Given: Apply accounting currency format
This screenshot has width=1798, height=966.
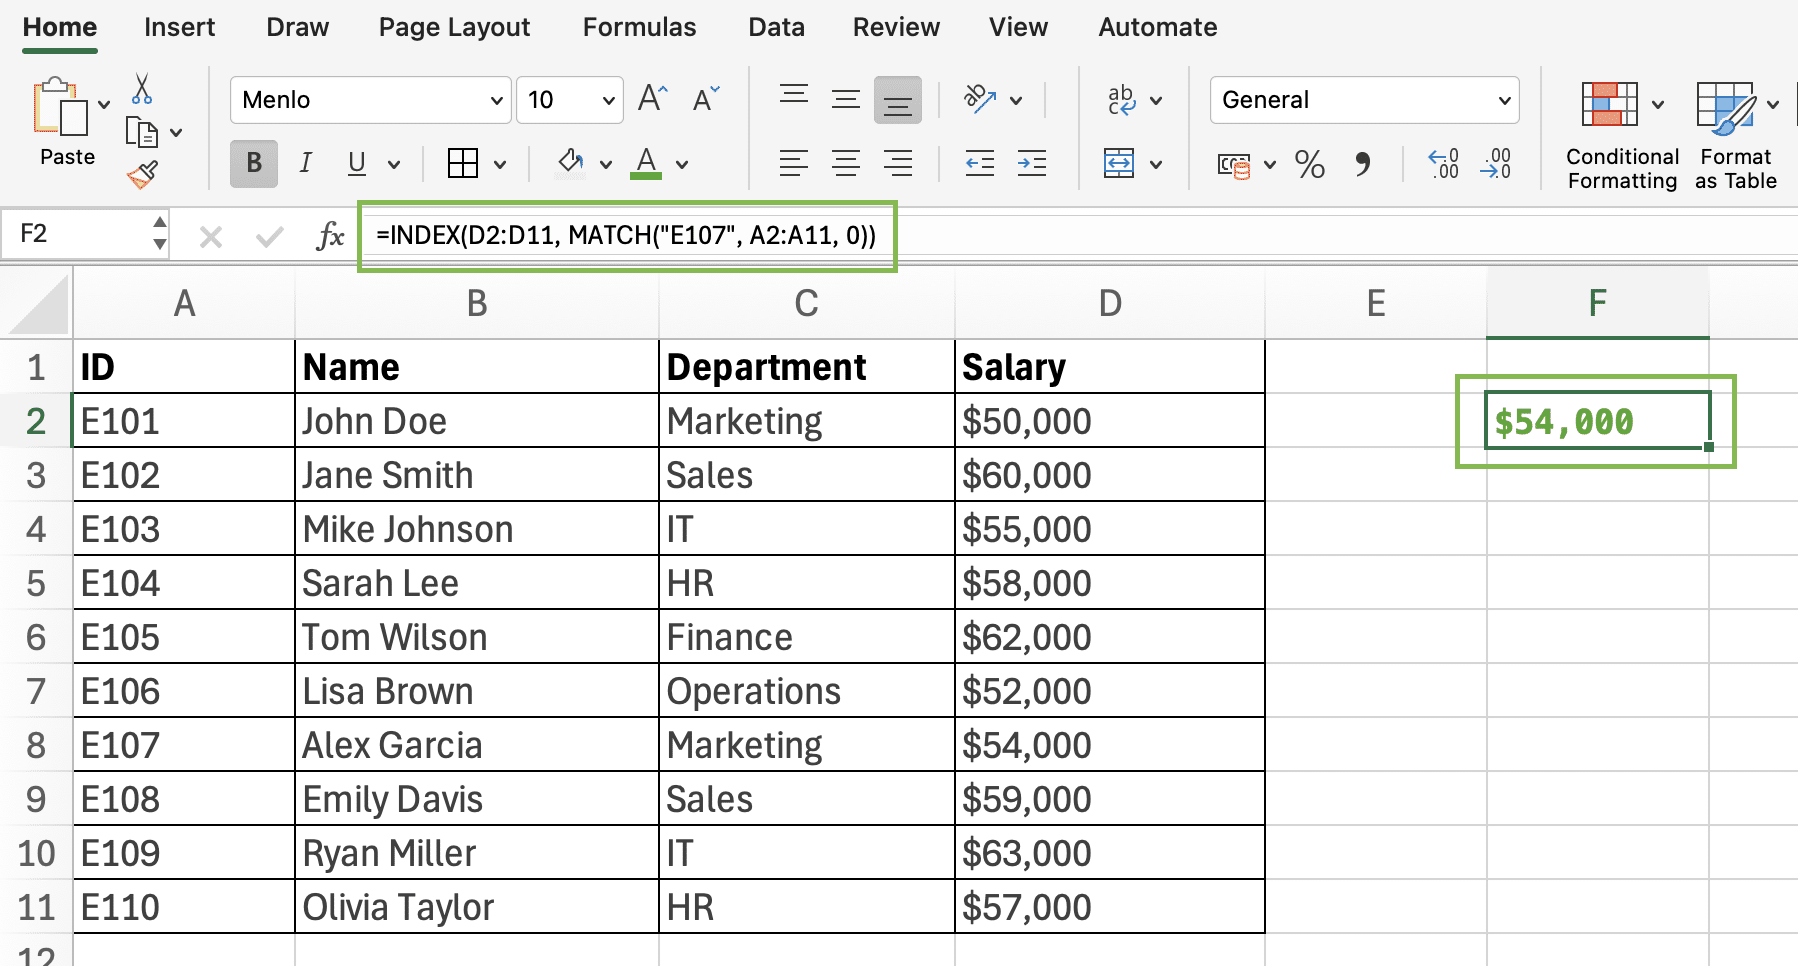Looking at the screenshot, I should click(x=1234, y=165).
